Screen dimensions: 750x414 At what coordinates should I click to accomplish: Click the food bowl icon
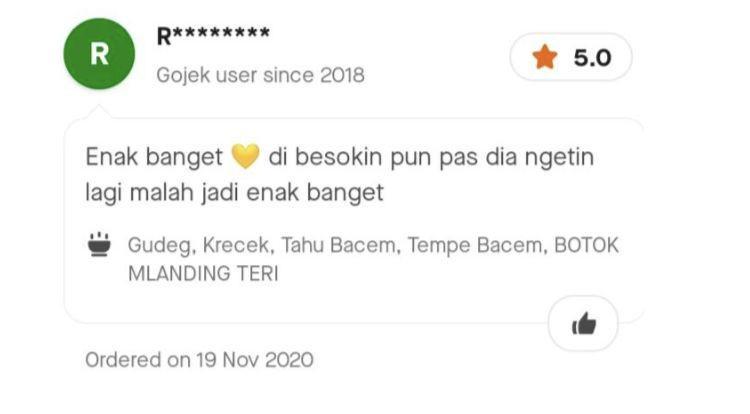99,244
